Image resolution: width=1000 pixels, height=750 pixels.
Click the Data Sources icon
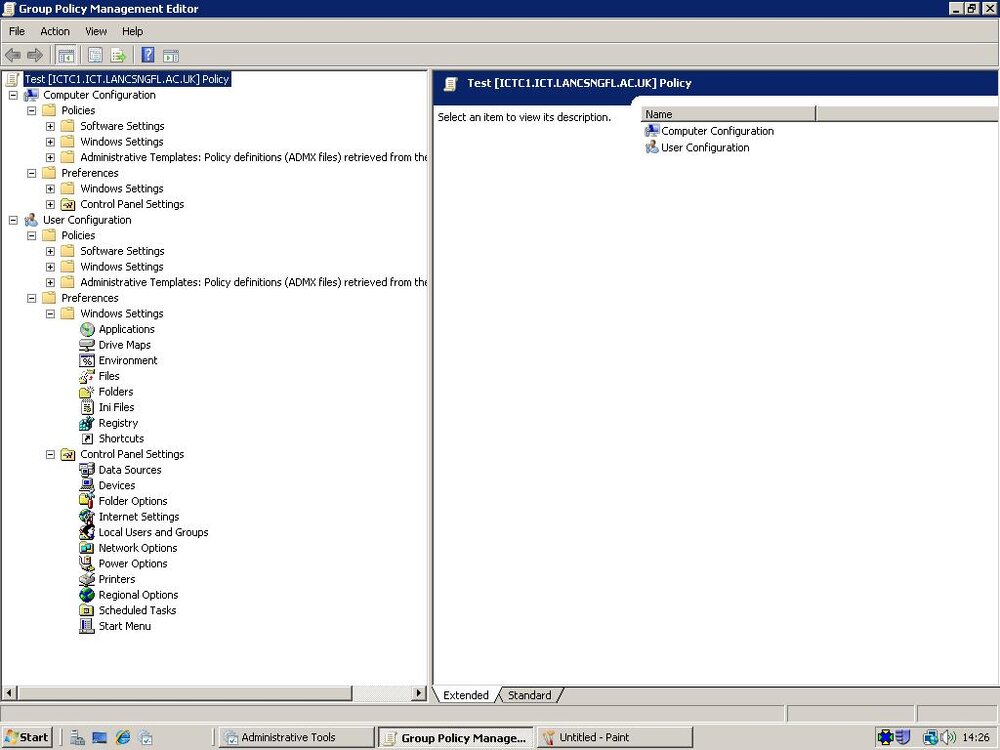(87, 470)
